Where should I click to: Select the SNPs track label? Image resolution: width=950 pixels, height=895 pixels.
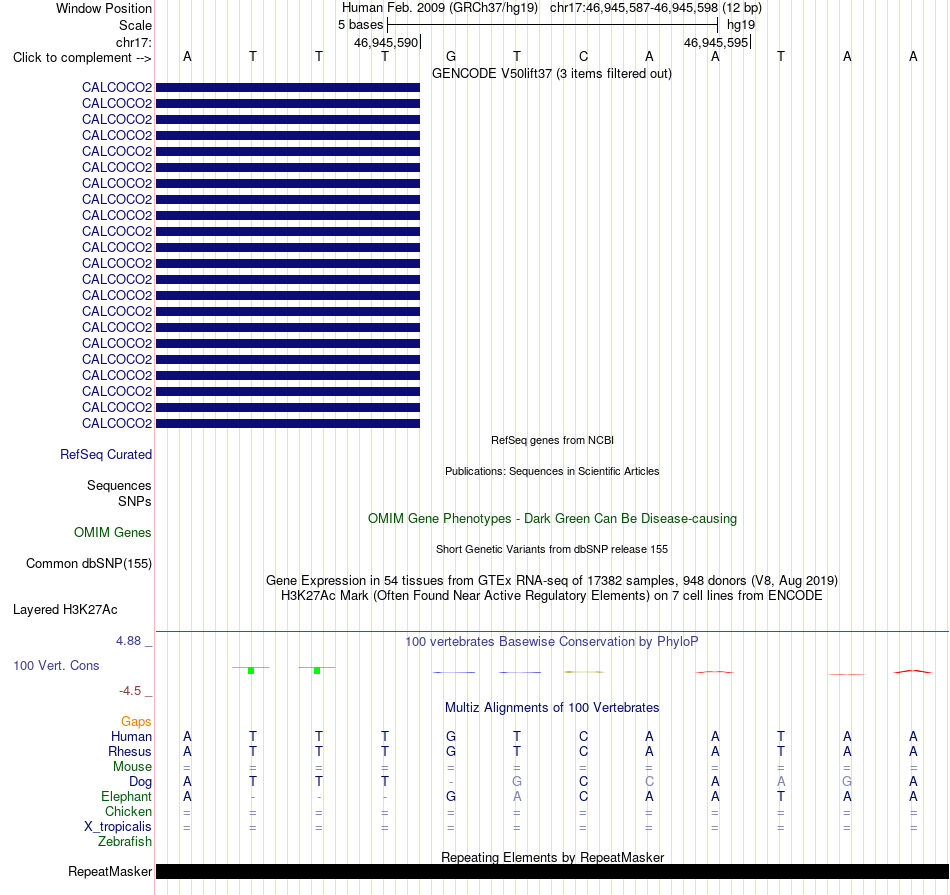point(135,502)
